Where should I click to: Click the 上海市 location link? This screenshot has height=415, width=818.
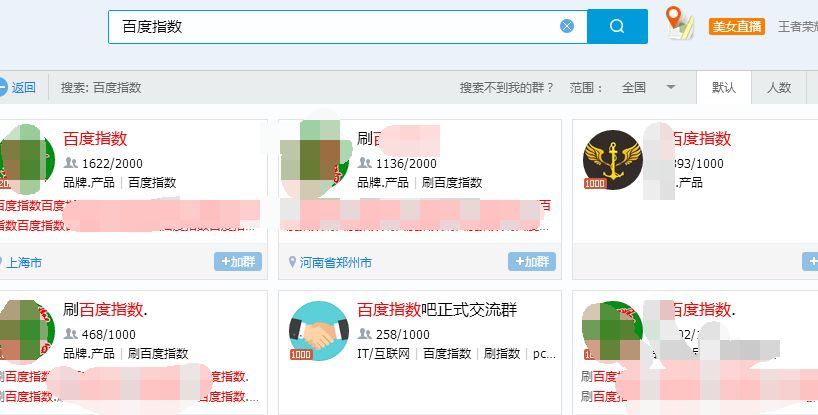(x=24, y=263)
